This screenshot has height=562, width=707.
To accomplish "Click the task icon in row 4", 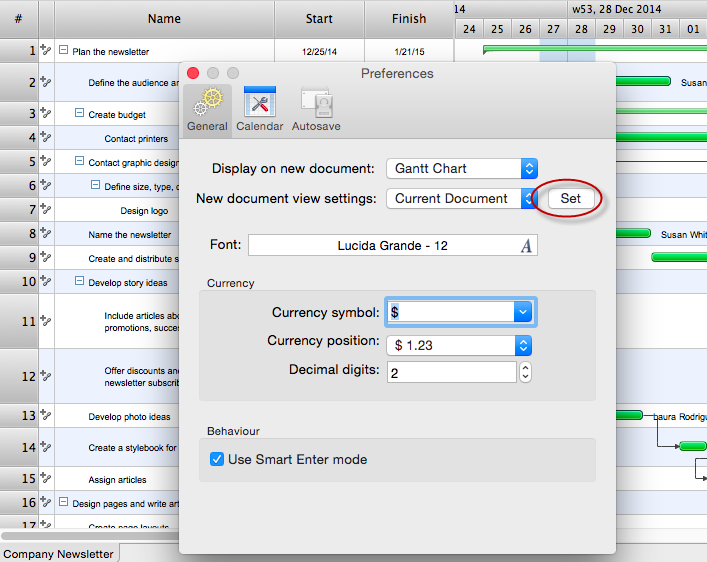I will point(46,136).
